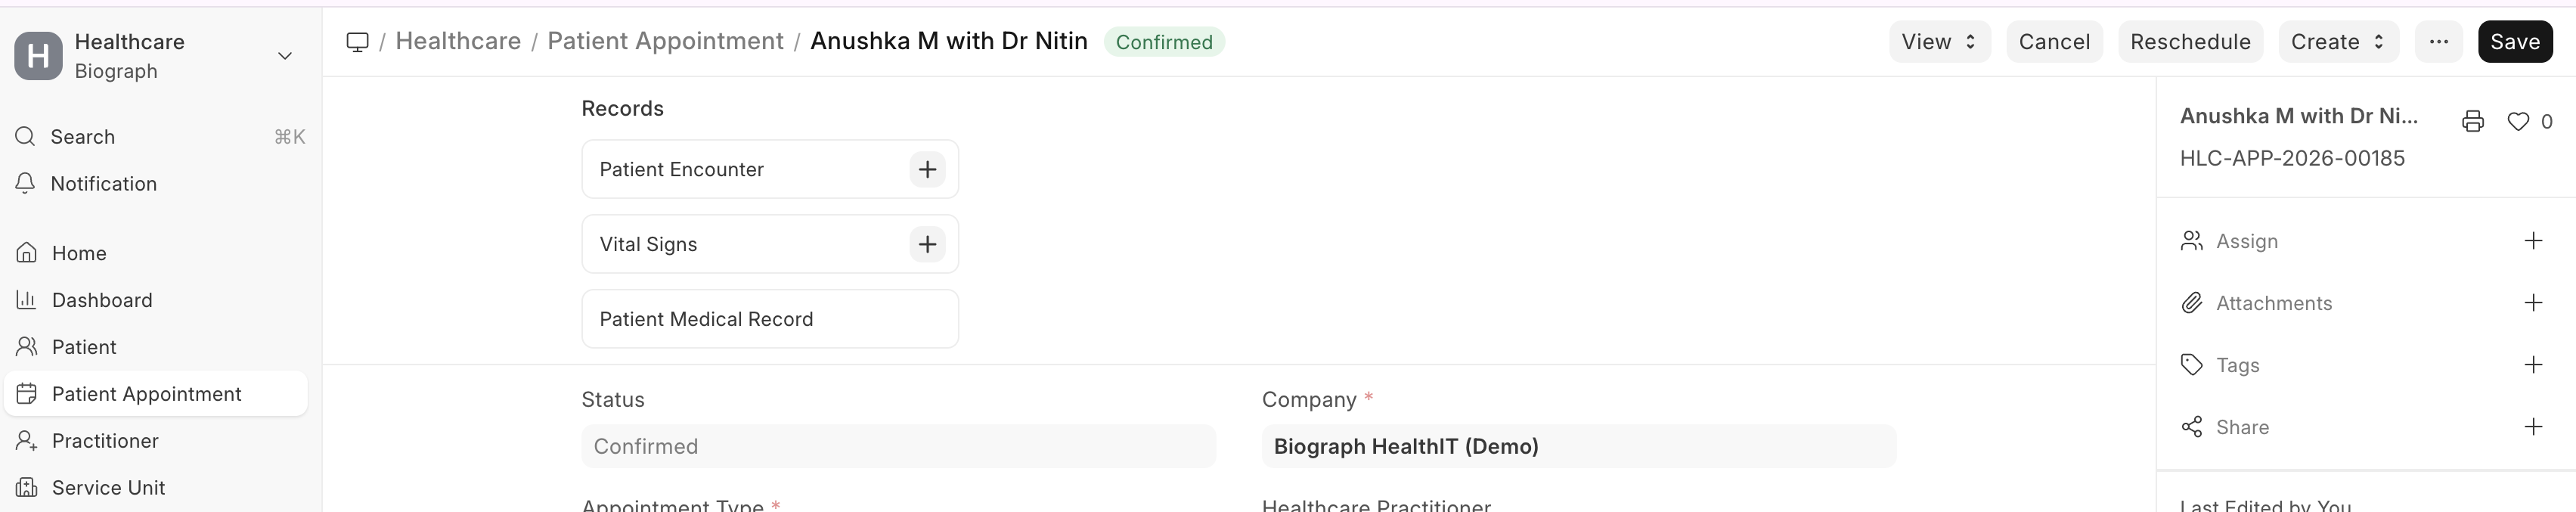This screenshot has width=2576, height=512.
Task: Click the Company input field
Action: coord(1578,446)
